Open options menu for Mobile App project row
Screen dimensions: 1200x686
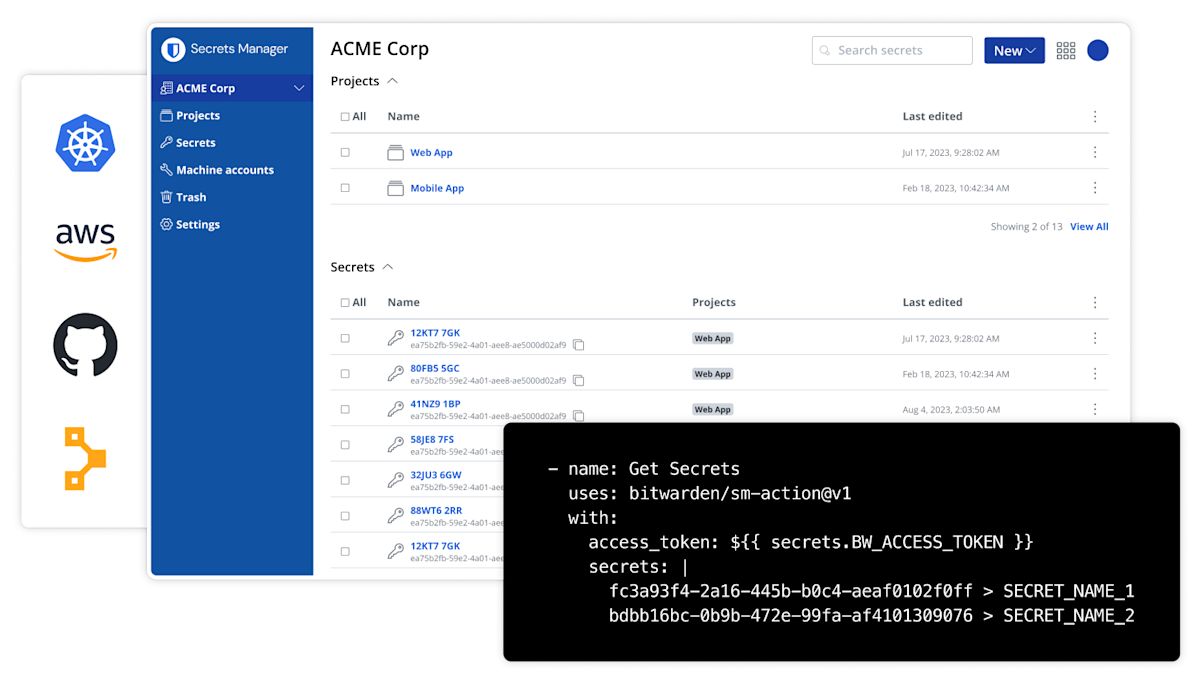click(1095, 188)
